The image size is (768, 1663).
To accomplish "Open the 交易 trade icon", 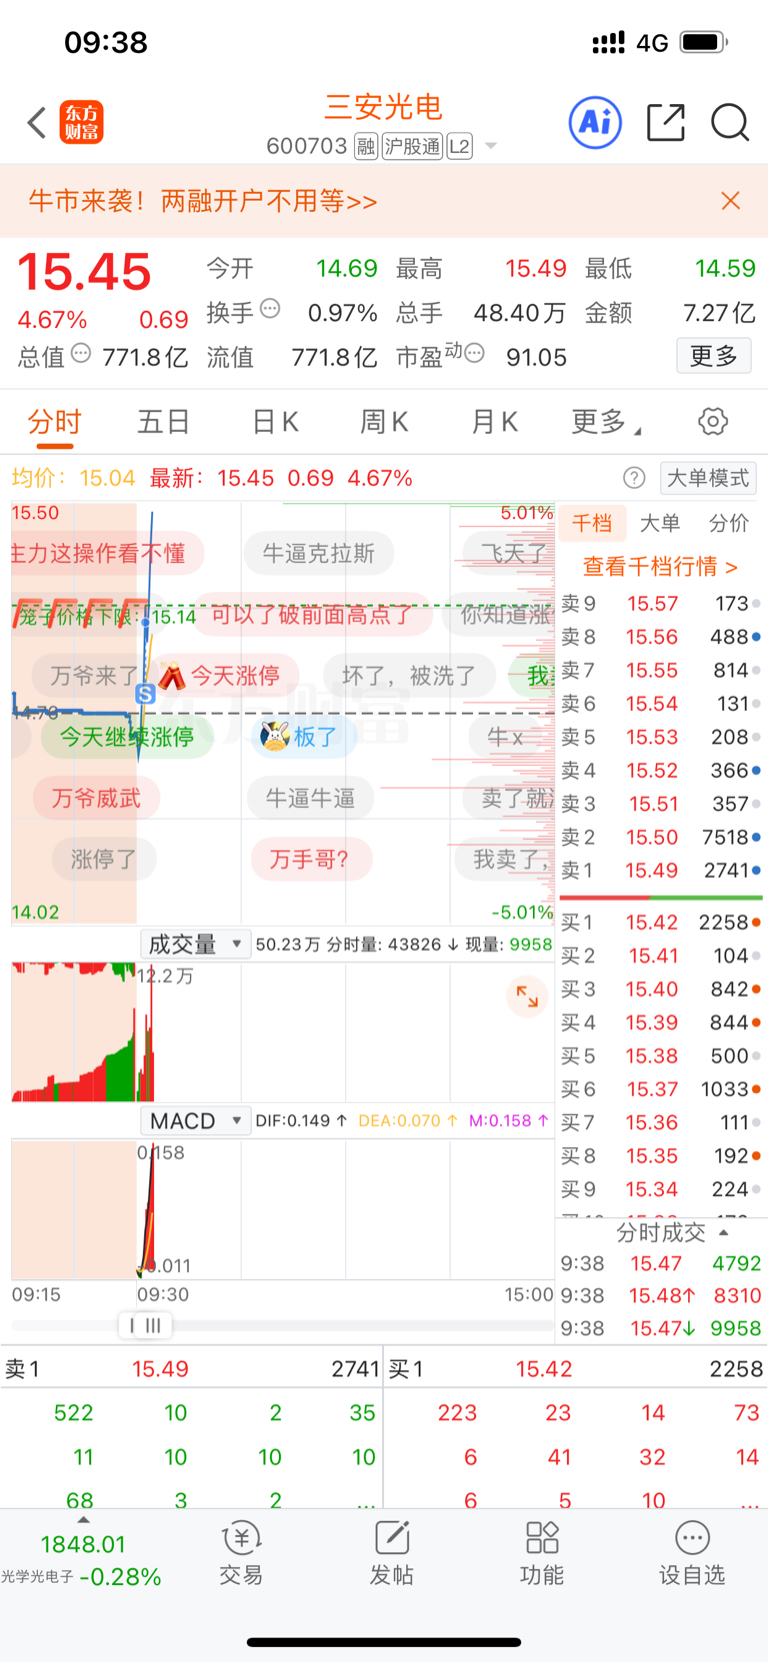I will coord(241,1554).
